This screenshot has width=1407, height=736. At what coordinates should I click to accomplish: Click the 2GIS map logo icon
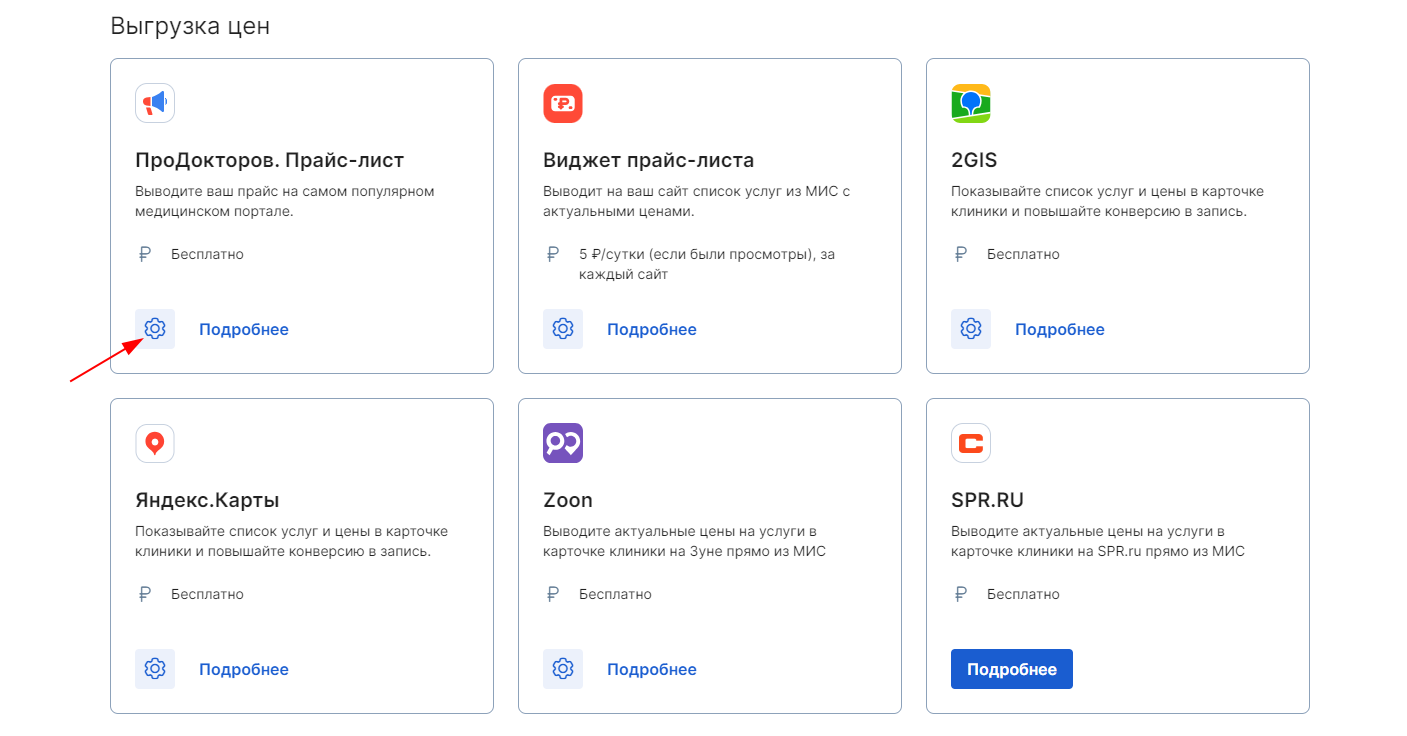[971, 103]
